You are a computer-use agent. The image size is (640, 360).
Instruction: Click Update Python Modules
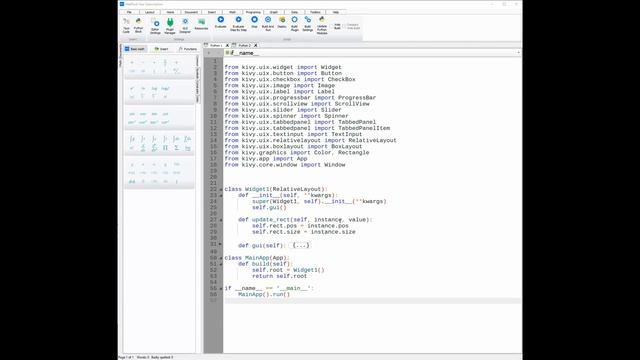(322, 25)
